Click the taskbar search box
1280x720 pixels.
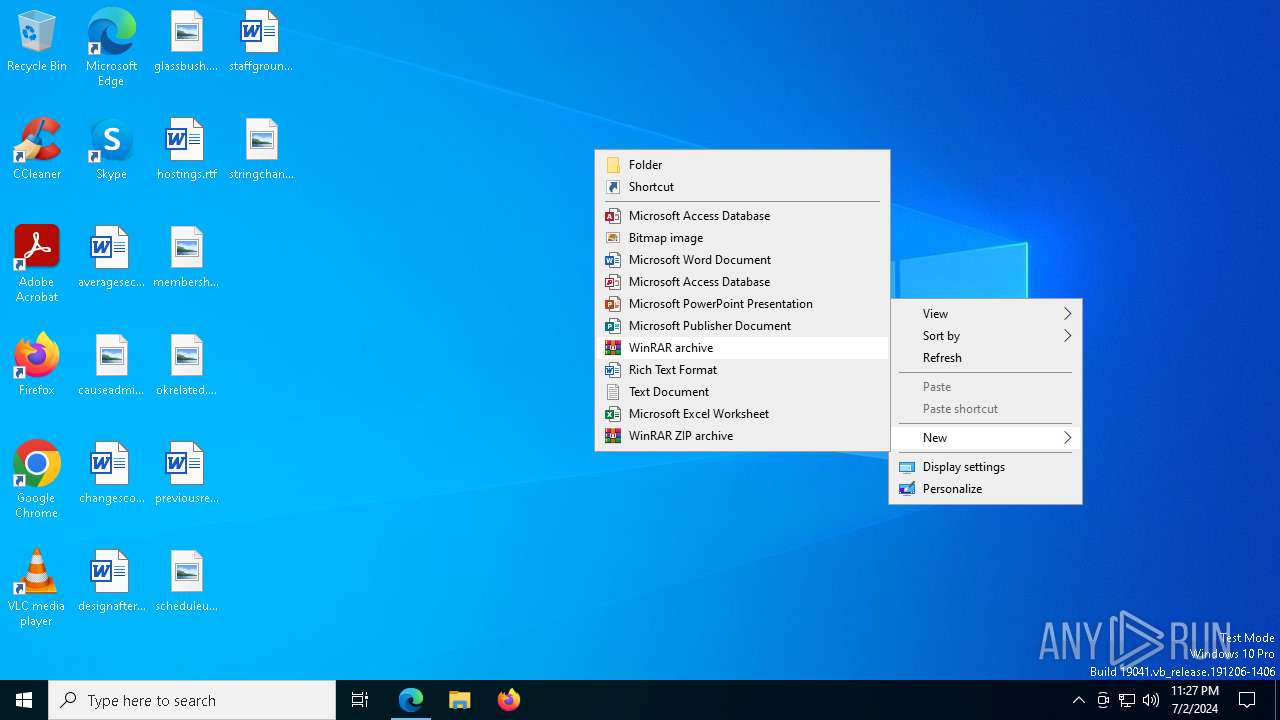click(192, 700)
